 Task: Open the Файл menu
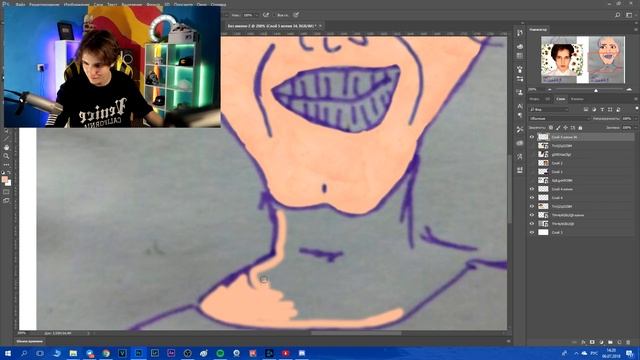[x=20, y=4]
